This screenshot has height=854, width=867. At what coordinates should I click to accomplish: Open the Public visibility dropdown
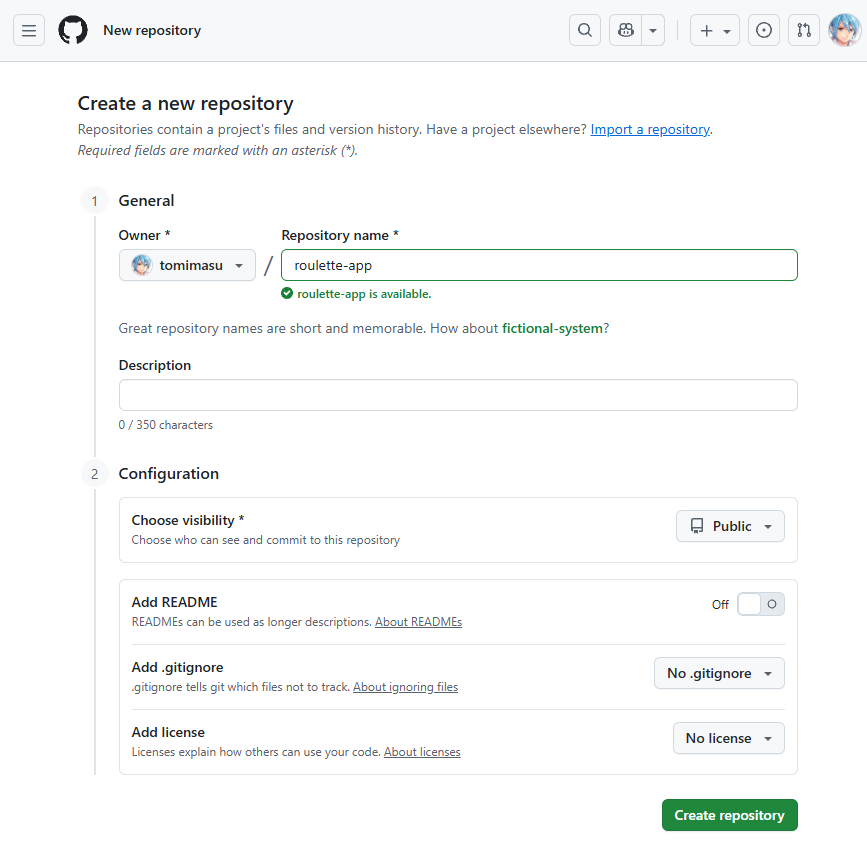(x=730, y=526)
